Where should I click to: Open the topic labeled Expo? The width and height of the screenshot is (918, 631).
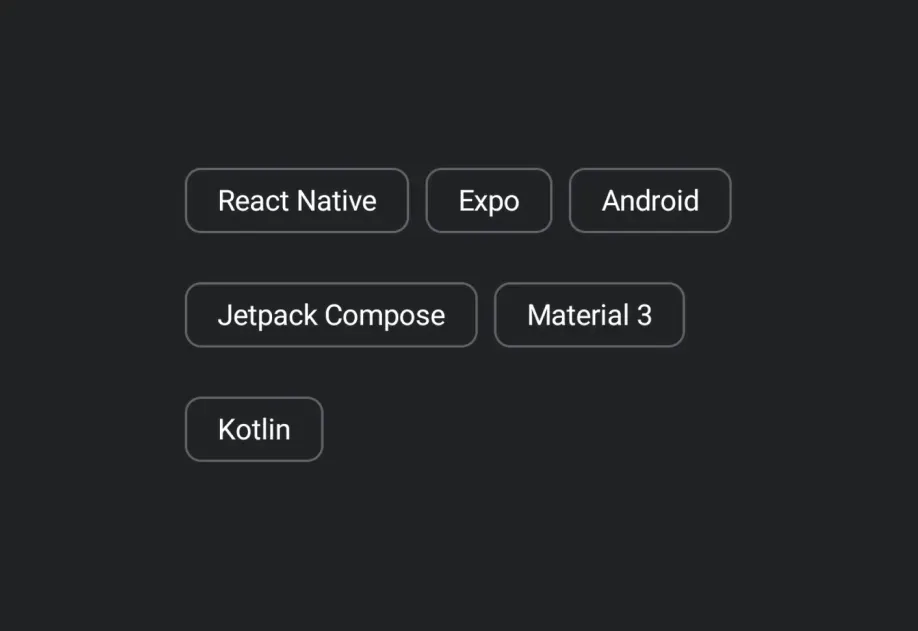coord(489,201)
